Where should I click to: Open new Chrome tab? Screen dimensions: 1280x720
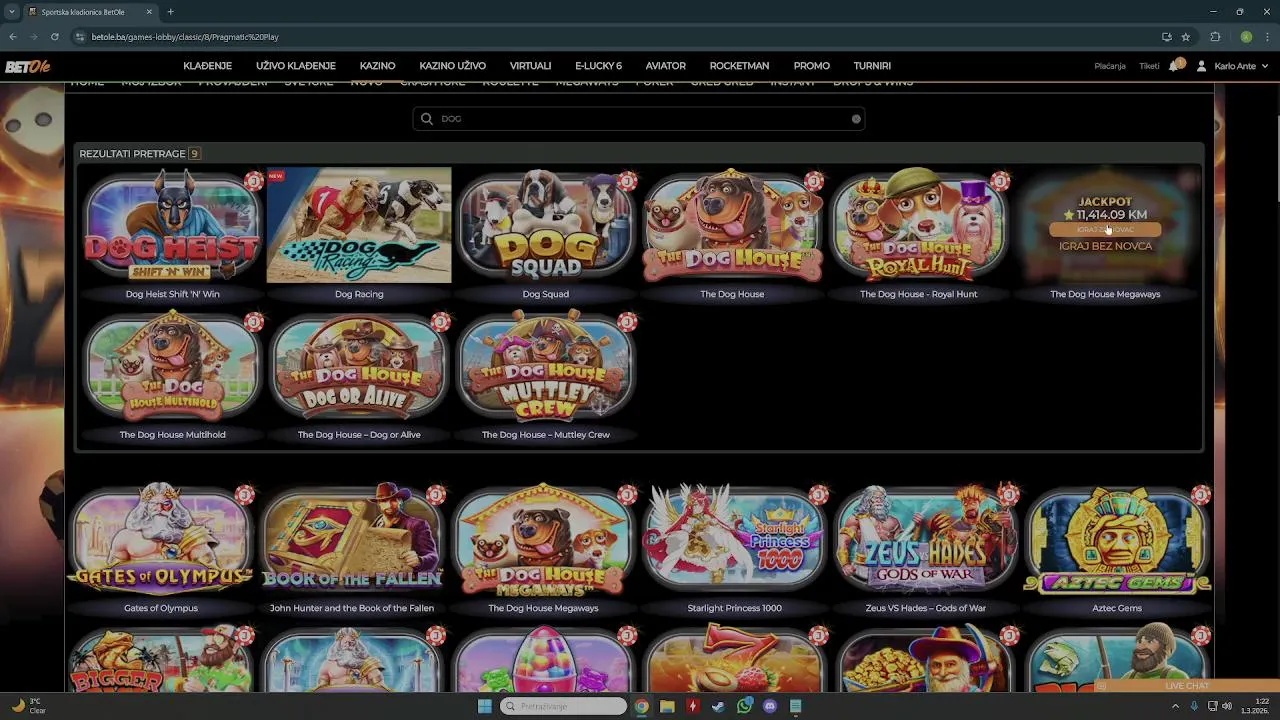[170, 12]
